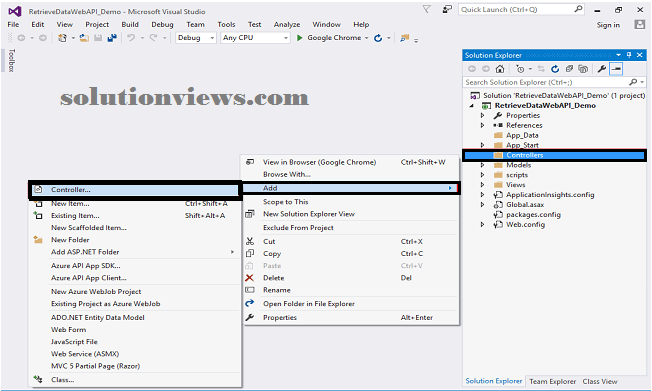This screenshot has height=391, width=652.
Task: Click the notifications flag icon
Action: tap(427, 9)
